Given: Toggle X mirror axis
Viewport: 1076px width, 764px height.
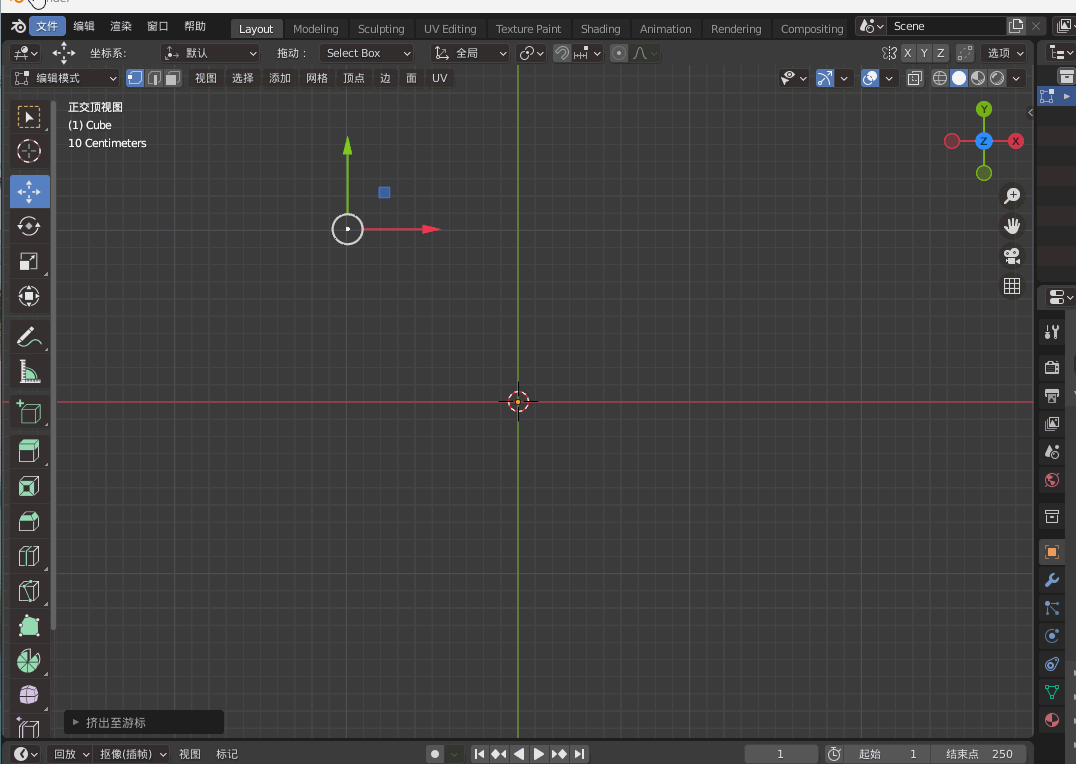Looking at the screenshot, I should point(907,53).
